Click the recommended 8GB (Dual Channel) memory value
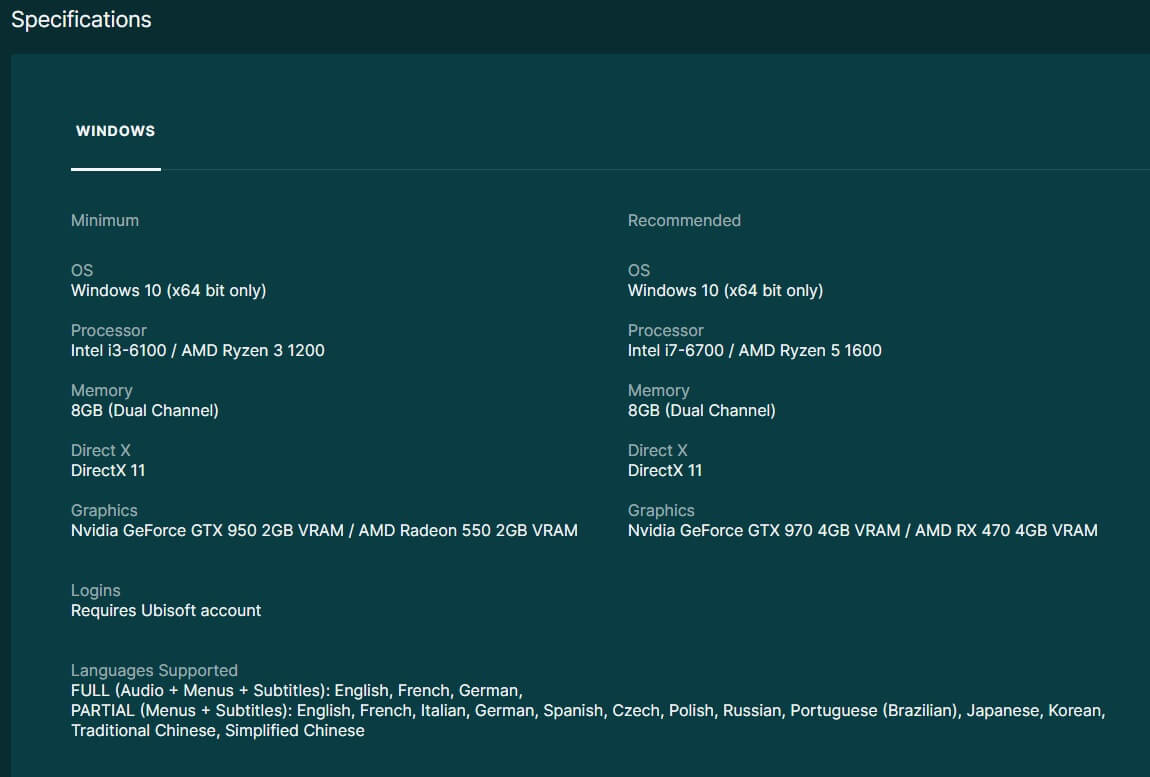1150x777 pixels. pos(701,411)
